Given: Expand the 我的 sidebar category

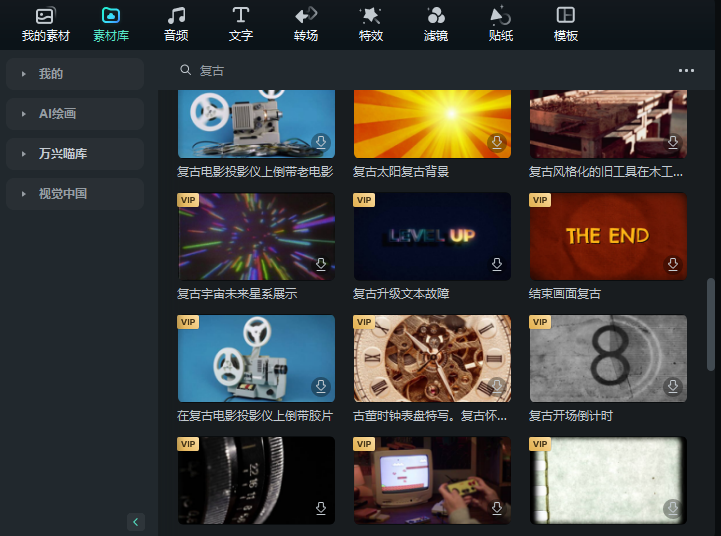Looking at the screenshot, I should [x=75, y=74].
